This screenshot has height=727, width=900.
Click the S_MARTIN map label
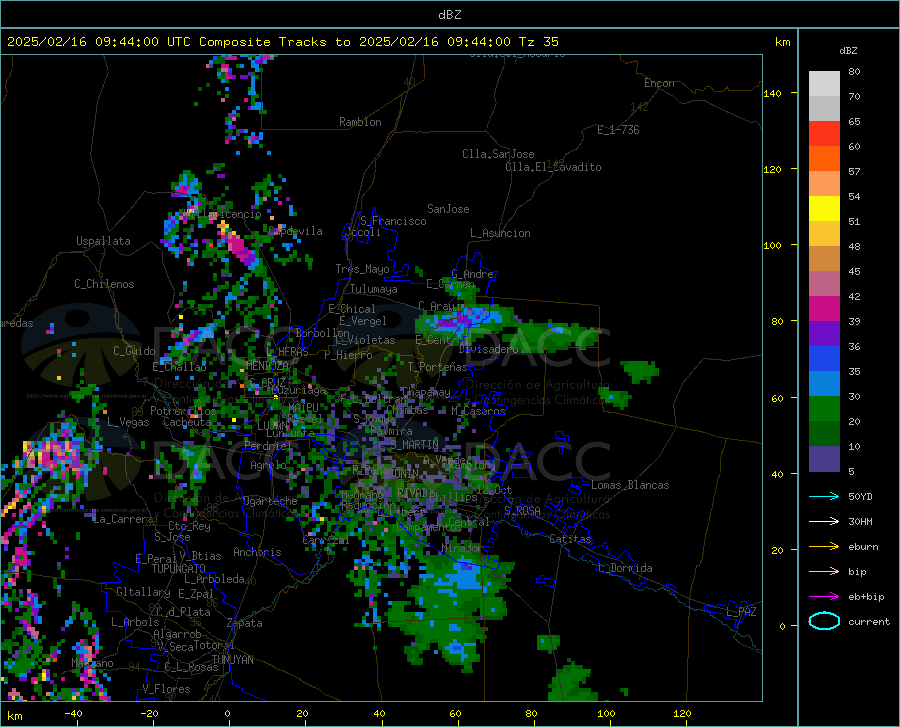tap(414, 445)
